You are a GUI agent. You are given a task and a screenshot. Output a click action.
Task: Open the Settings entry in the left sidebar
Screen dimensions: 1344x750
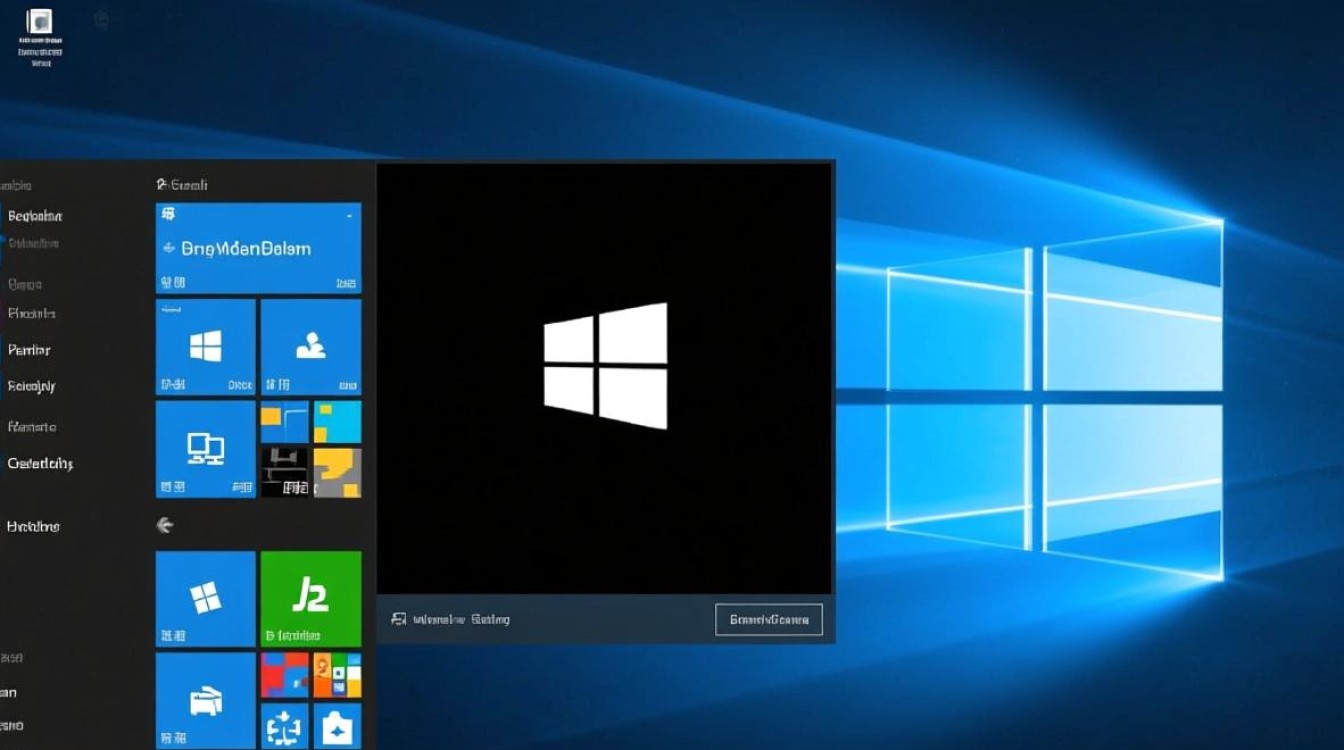42,463
